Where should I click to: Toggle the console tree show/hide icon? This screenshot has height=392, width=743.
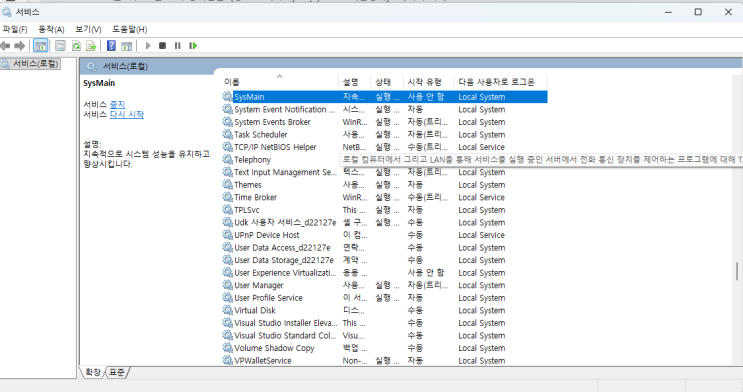click(41, 46)
